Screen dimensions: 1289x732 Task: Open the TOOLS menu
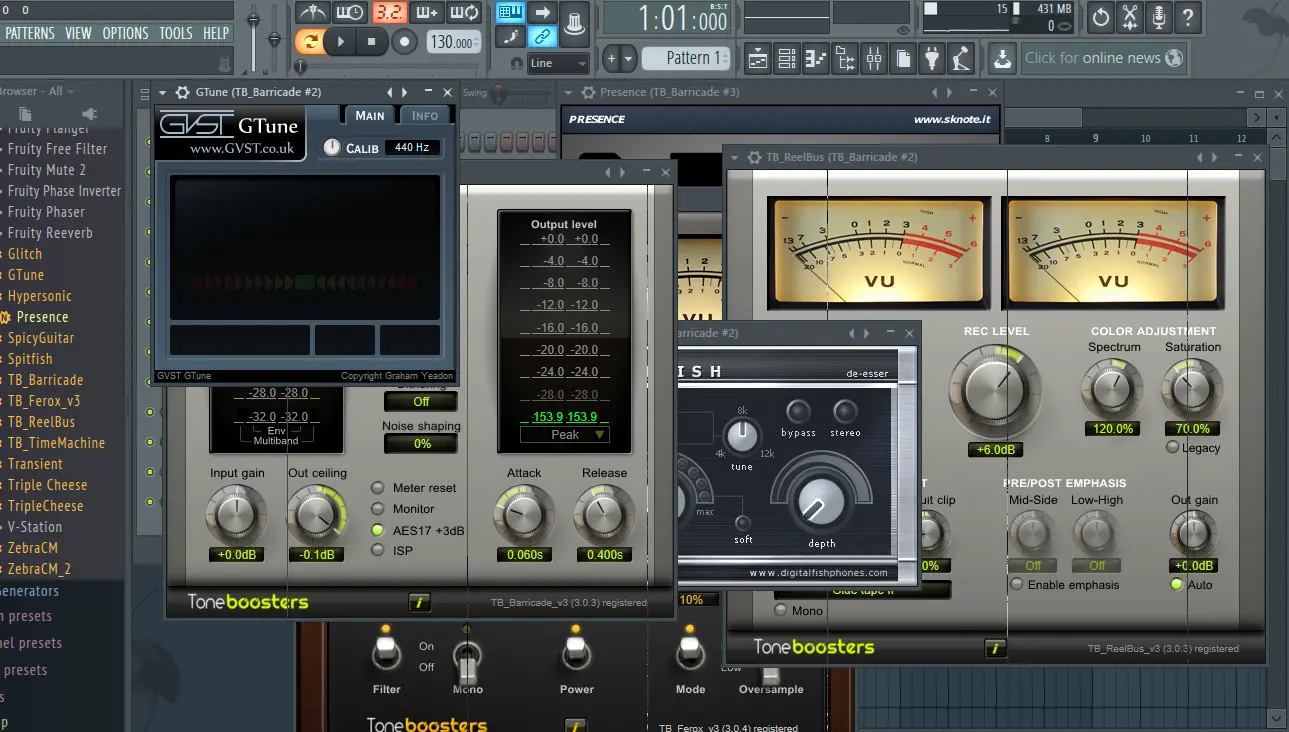176,33
